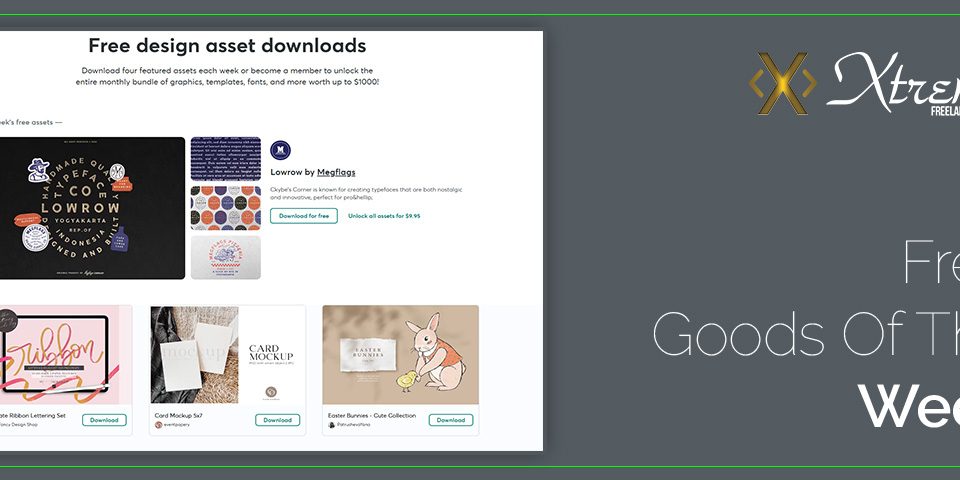Click the Easter Bunnies author avatar

[331, 425]
